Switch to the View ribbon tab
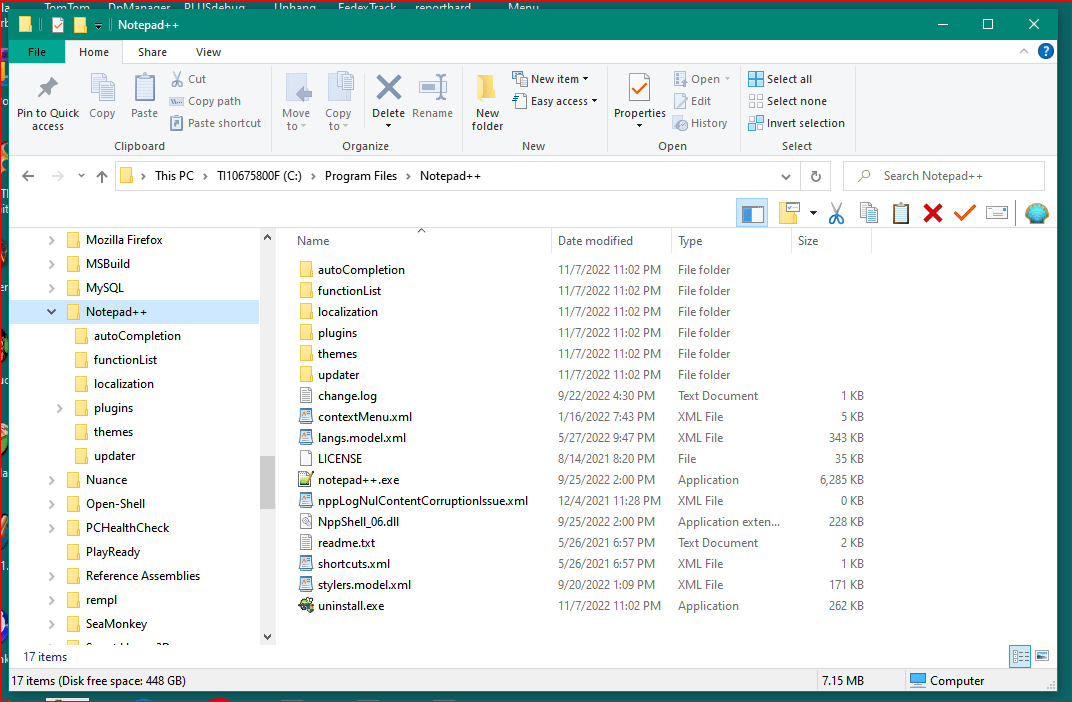The width and height of the screenshot is (1072, 702). click(x=208, y=51)
